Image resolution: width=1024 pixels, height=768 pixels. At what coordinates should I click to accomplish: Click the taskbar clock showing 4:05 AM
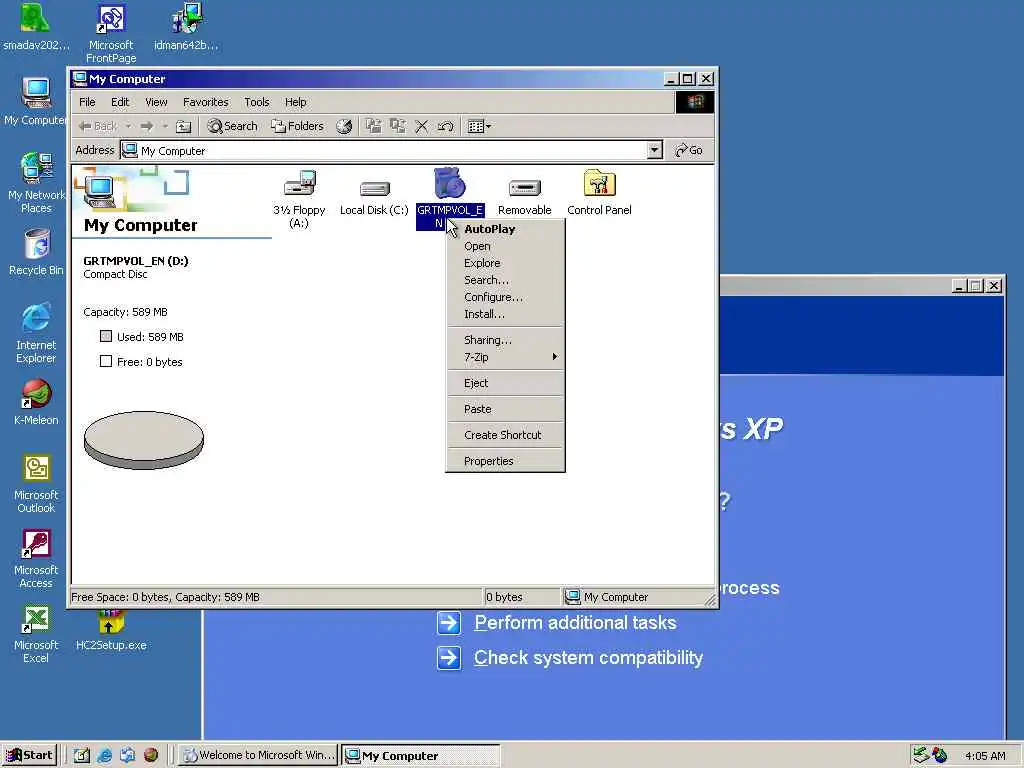(985, 756)
